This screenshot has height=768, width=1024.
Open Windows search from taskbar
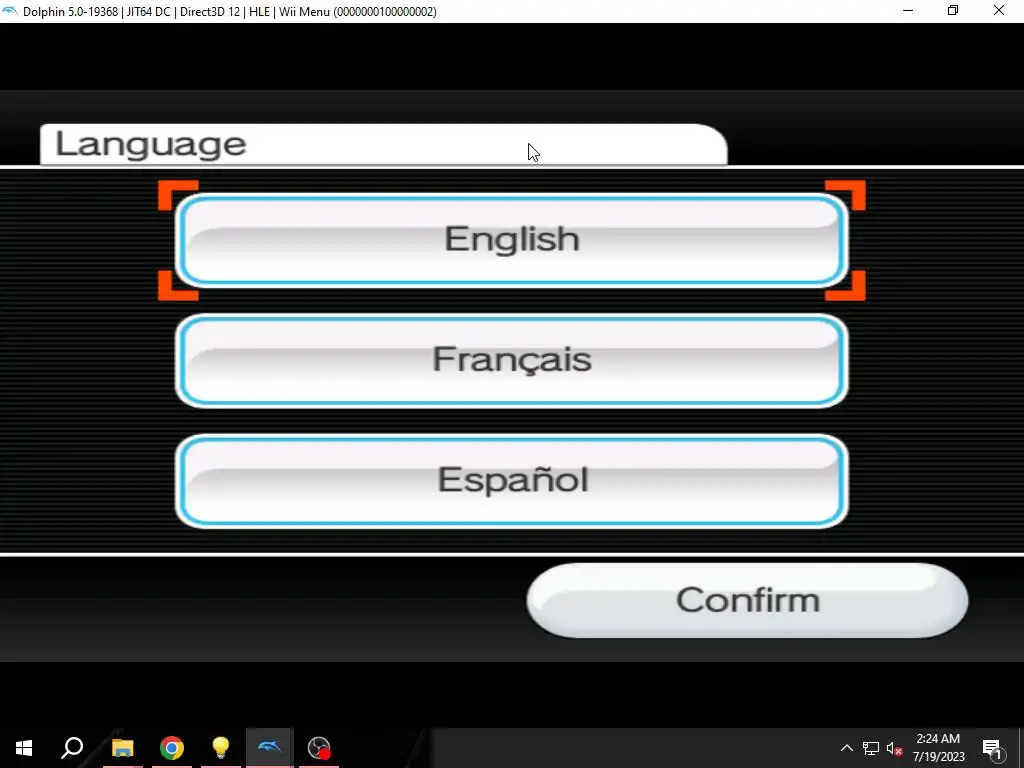tap(72, 748)
